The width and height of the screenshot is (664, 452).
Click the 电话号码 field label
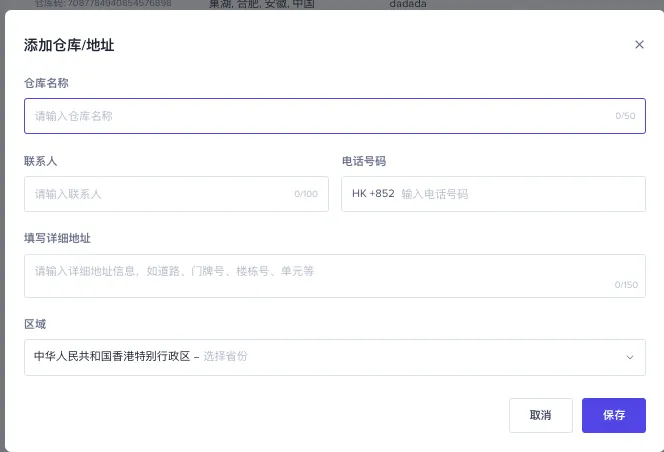coord(364,161)
